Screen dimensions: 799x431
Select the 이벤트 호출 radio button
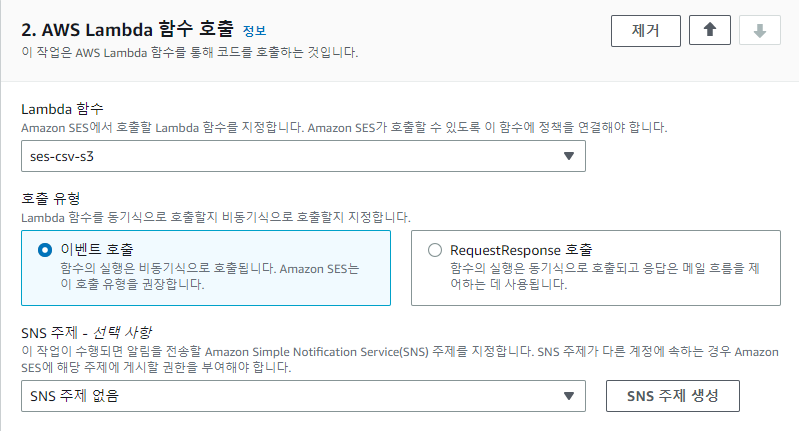click(45, 250)
